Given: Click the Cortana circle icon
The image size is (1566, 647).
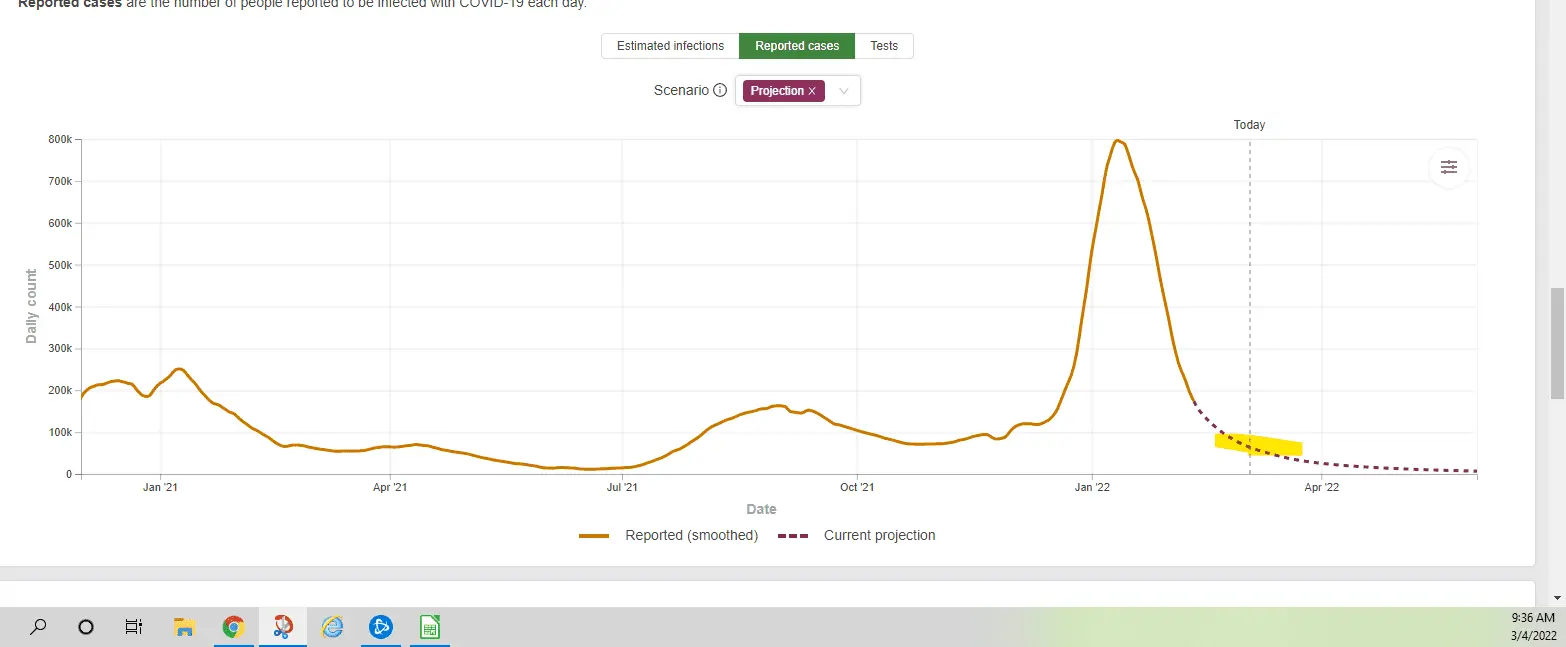Looking at the screenshot, I should 86,627.
